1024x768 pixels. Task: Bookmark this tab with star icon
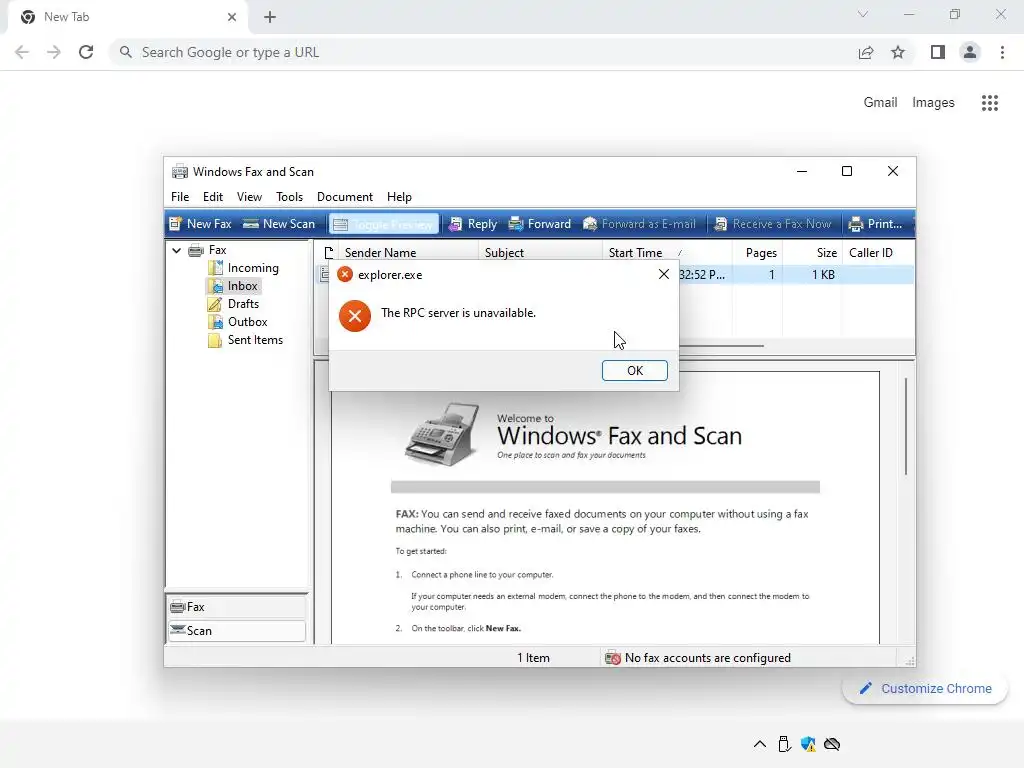coord(898,52)
